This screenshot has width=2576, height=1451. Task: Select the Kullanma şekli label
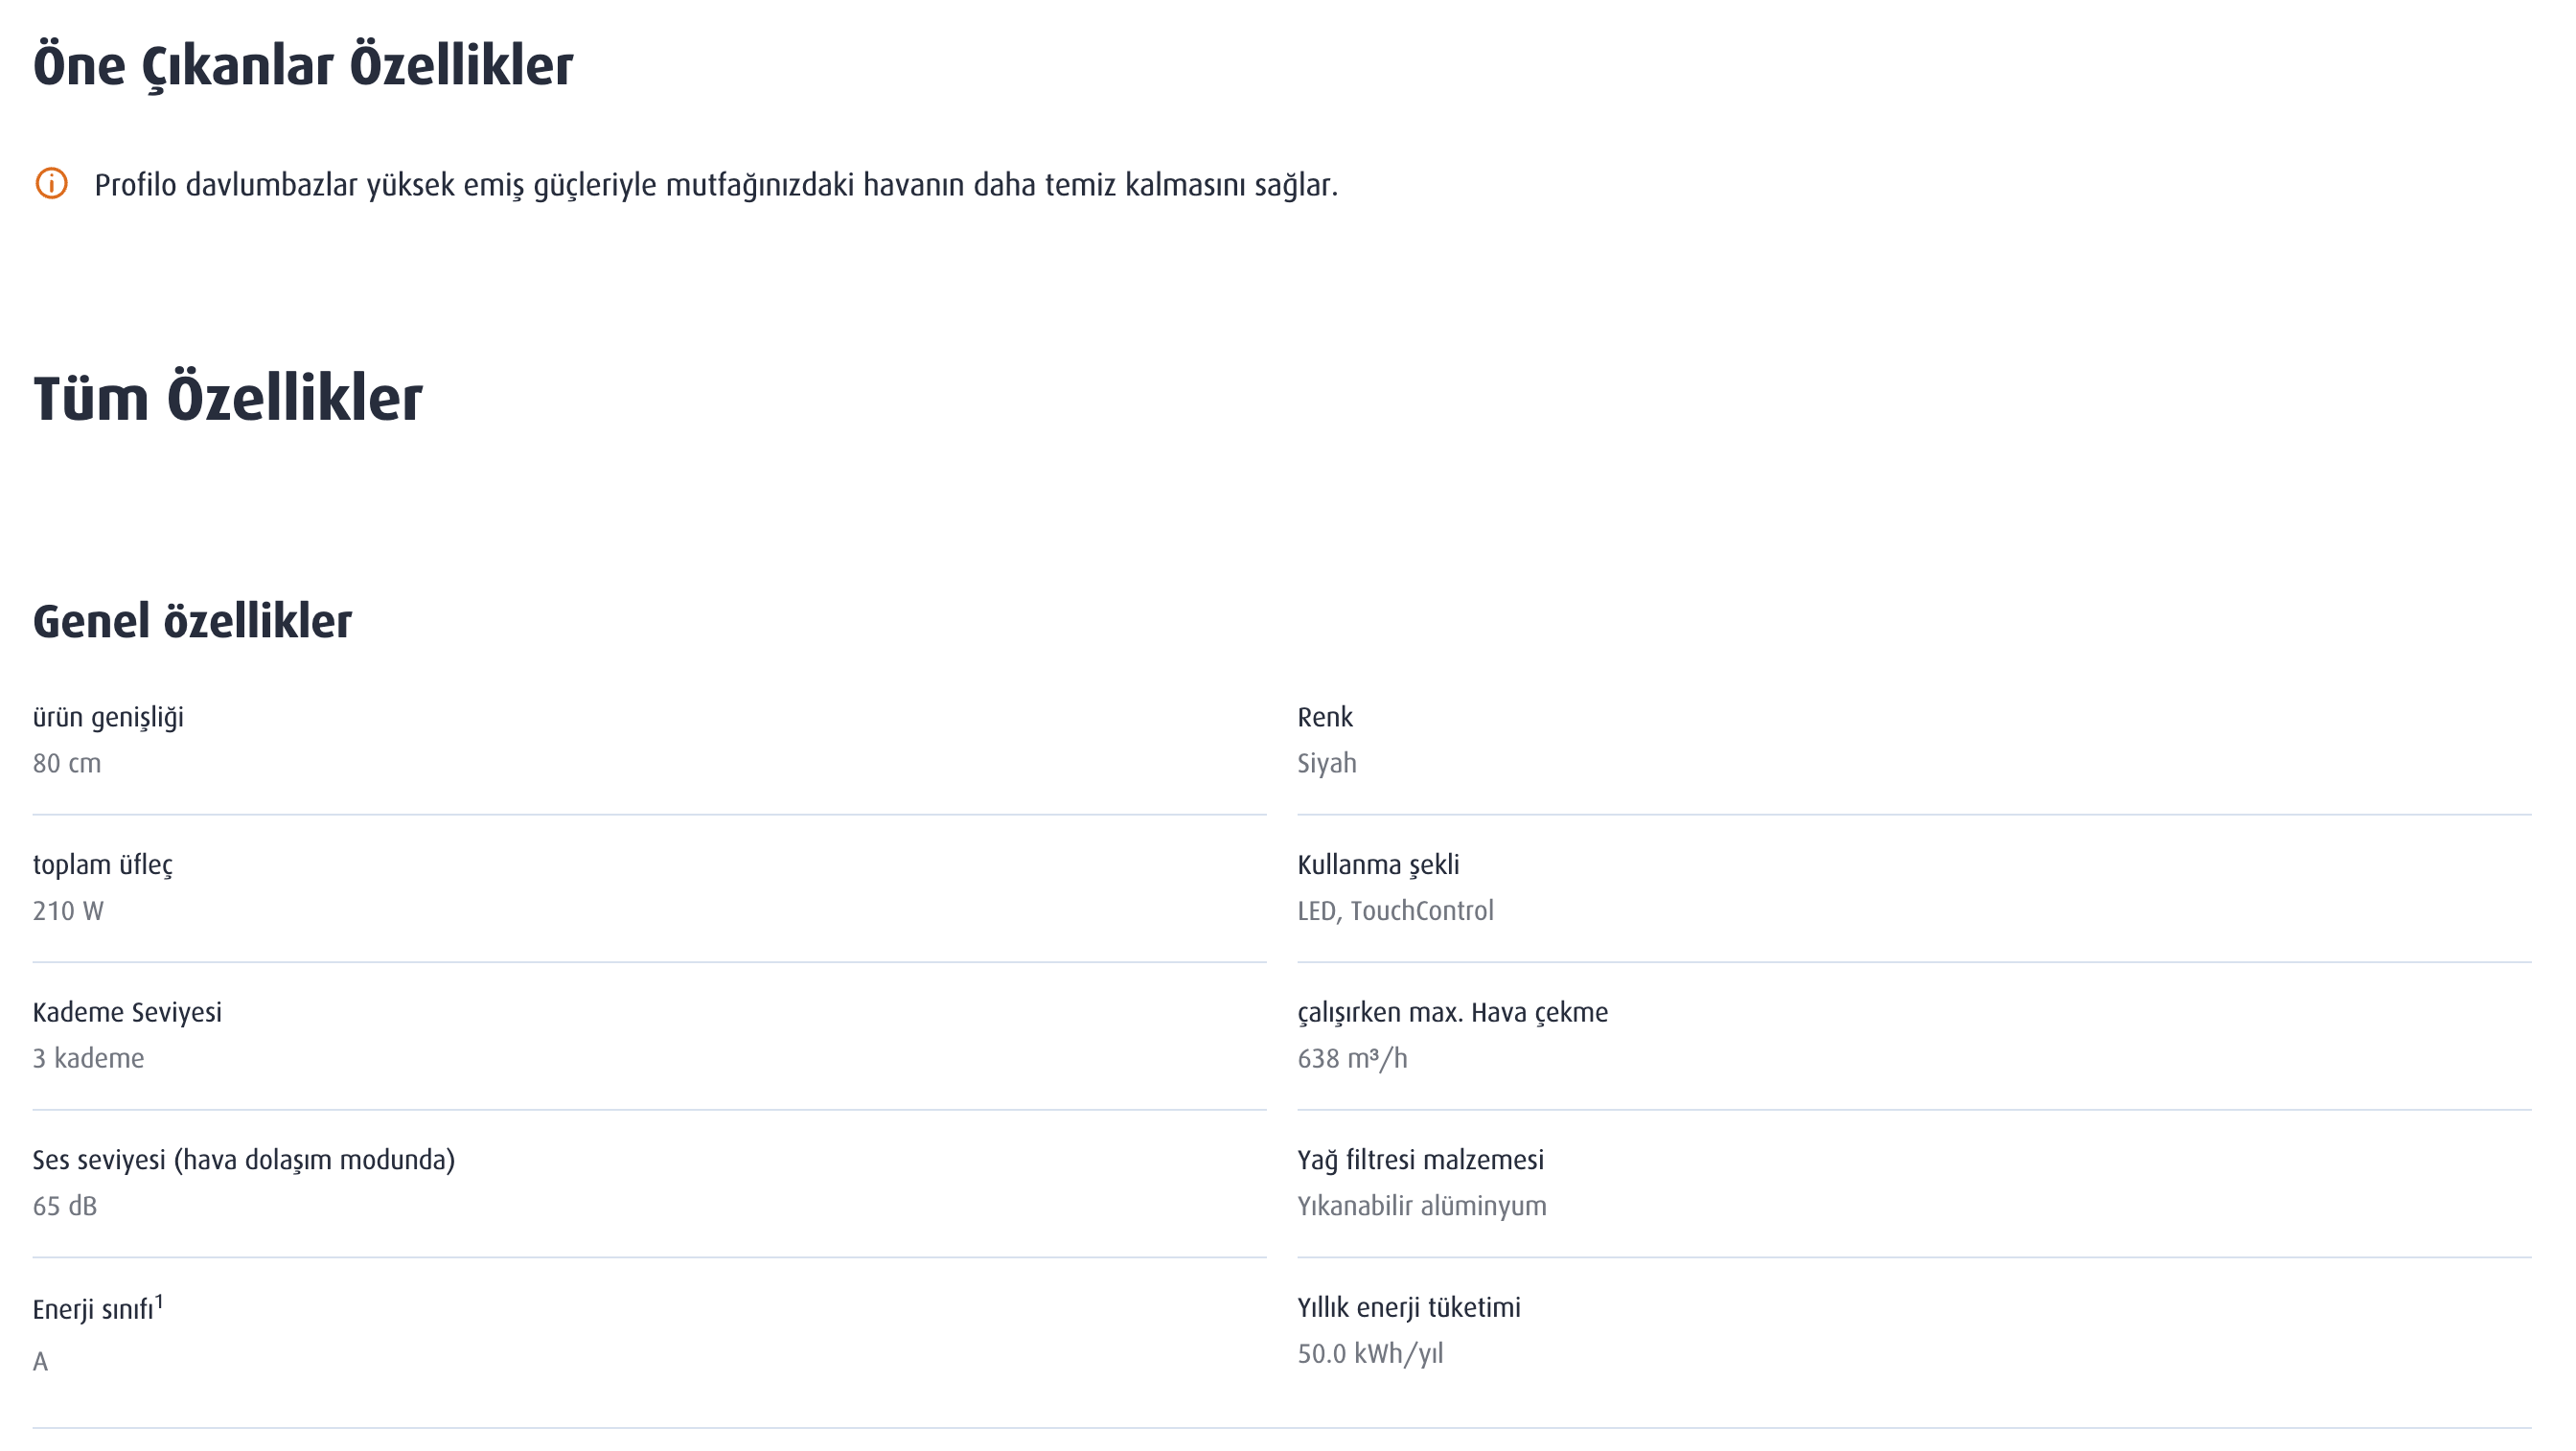(x=1379, y=865)
